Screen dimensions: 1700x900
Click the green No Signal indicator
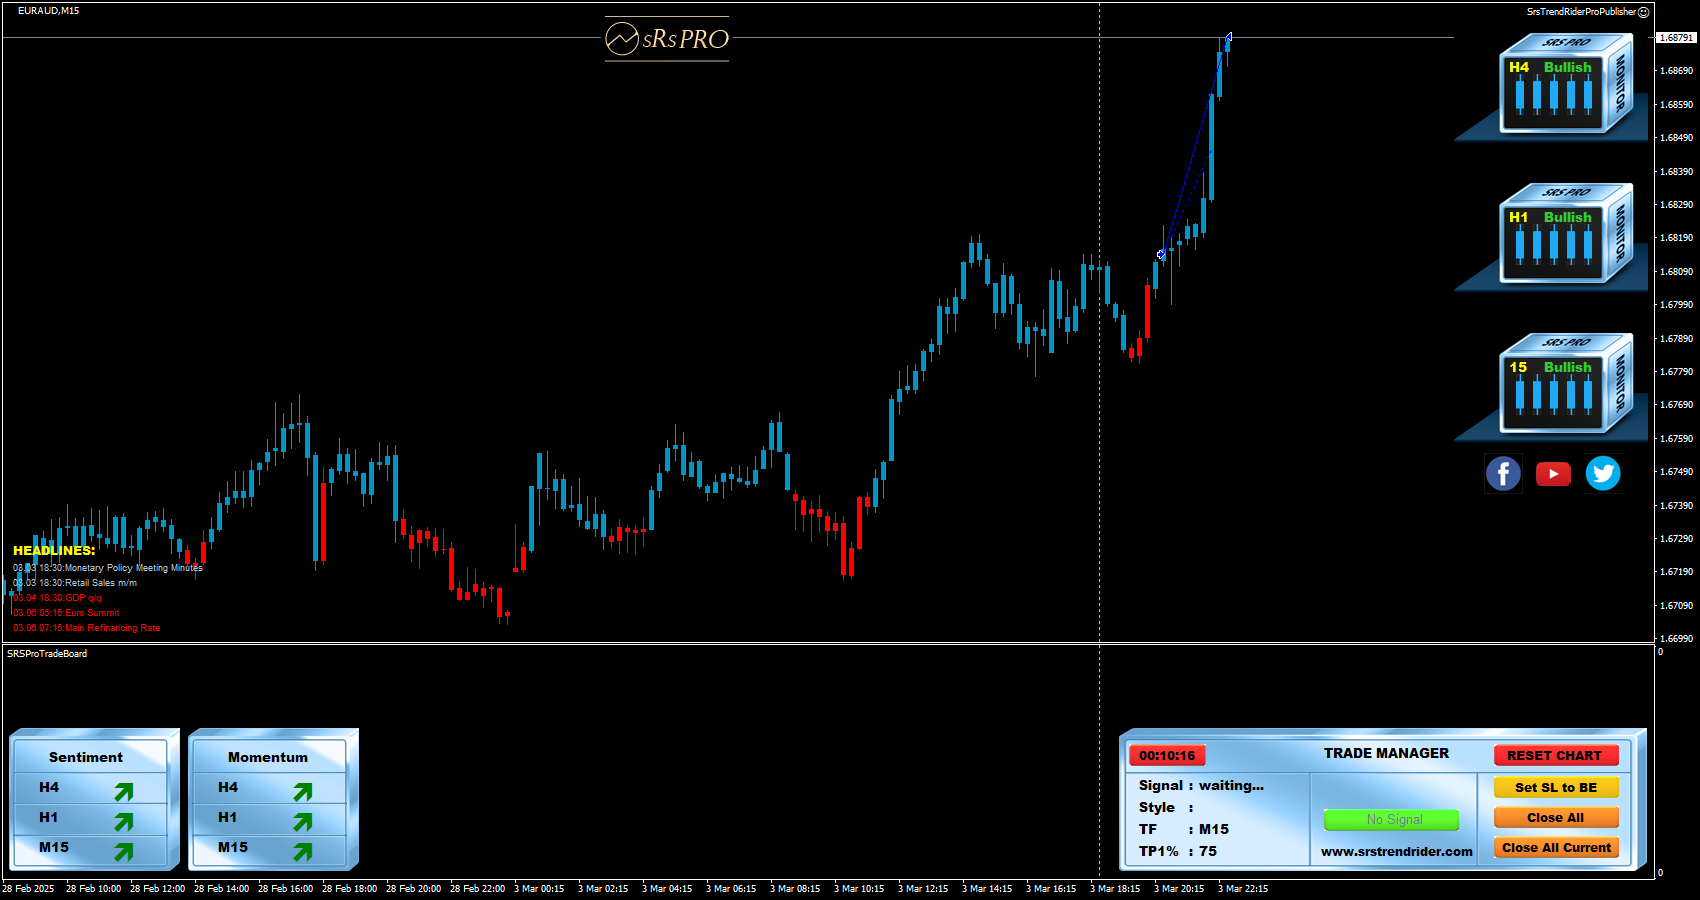[x=1391, y=820]
